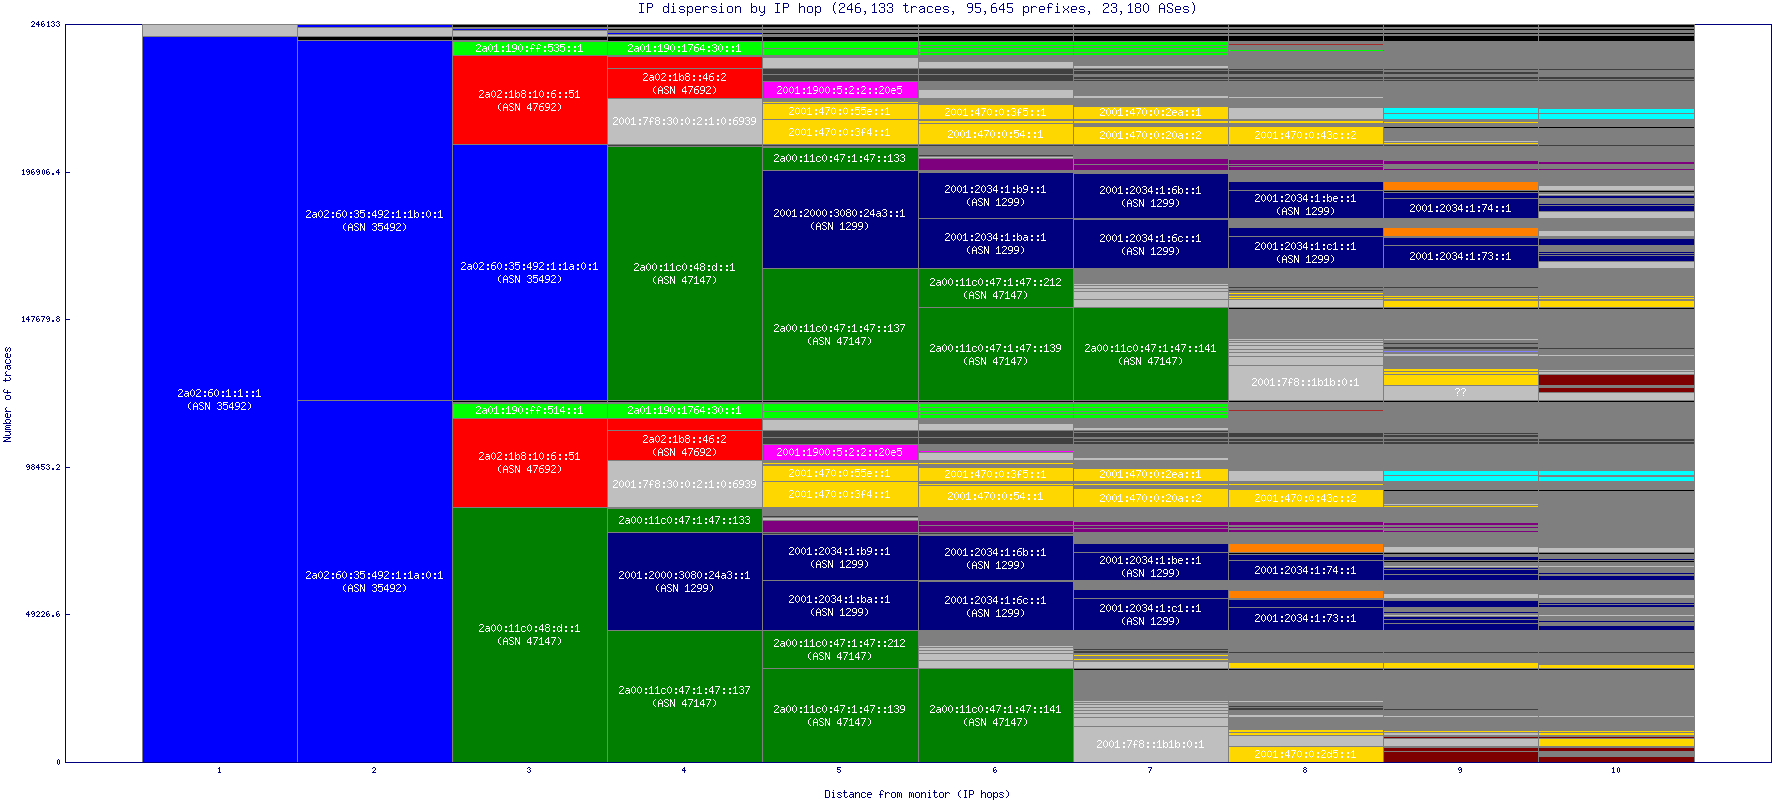Select 2a00:11c0:48:d::1 block at hop 3
Image resolution: width=1772 pixels, height=800 pixels.
tap(530, 635)
